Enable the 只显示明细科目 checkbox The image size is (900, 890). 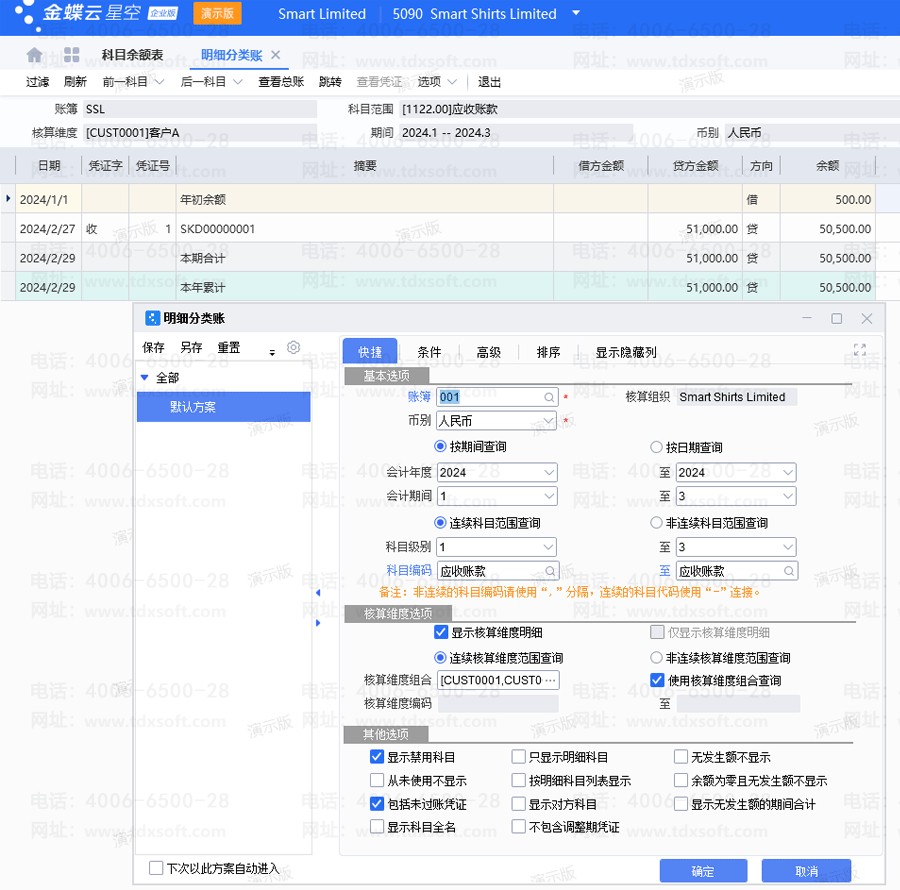tap(519, 757)
